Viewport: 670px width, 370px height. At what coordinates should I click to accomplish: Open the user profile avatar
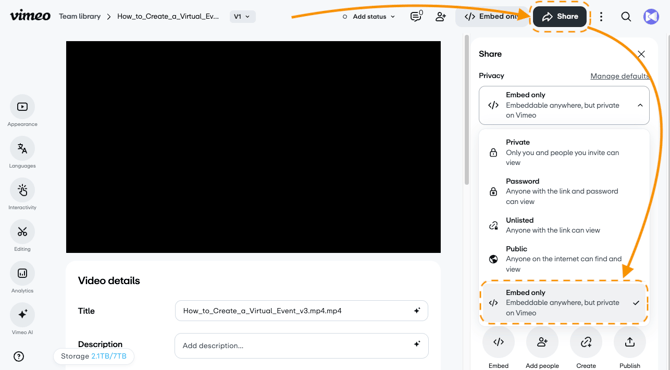651,17
